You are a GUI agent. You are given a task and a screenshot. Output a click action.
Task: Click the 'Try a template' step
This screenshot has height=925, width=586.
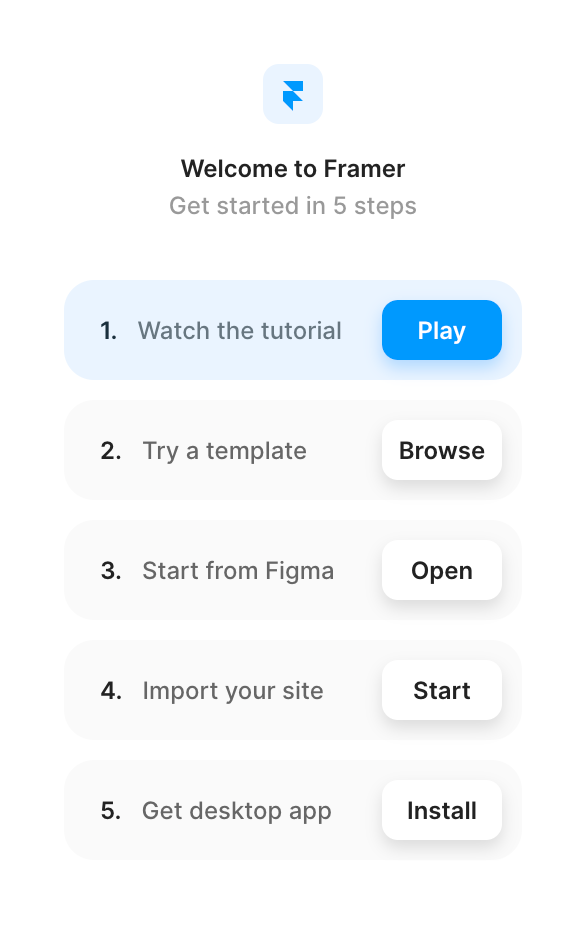[x=224, y=450]
